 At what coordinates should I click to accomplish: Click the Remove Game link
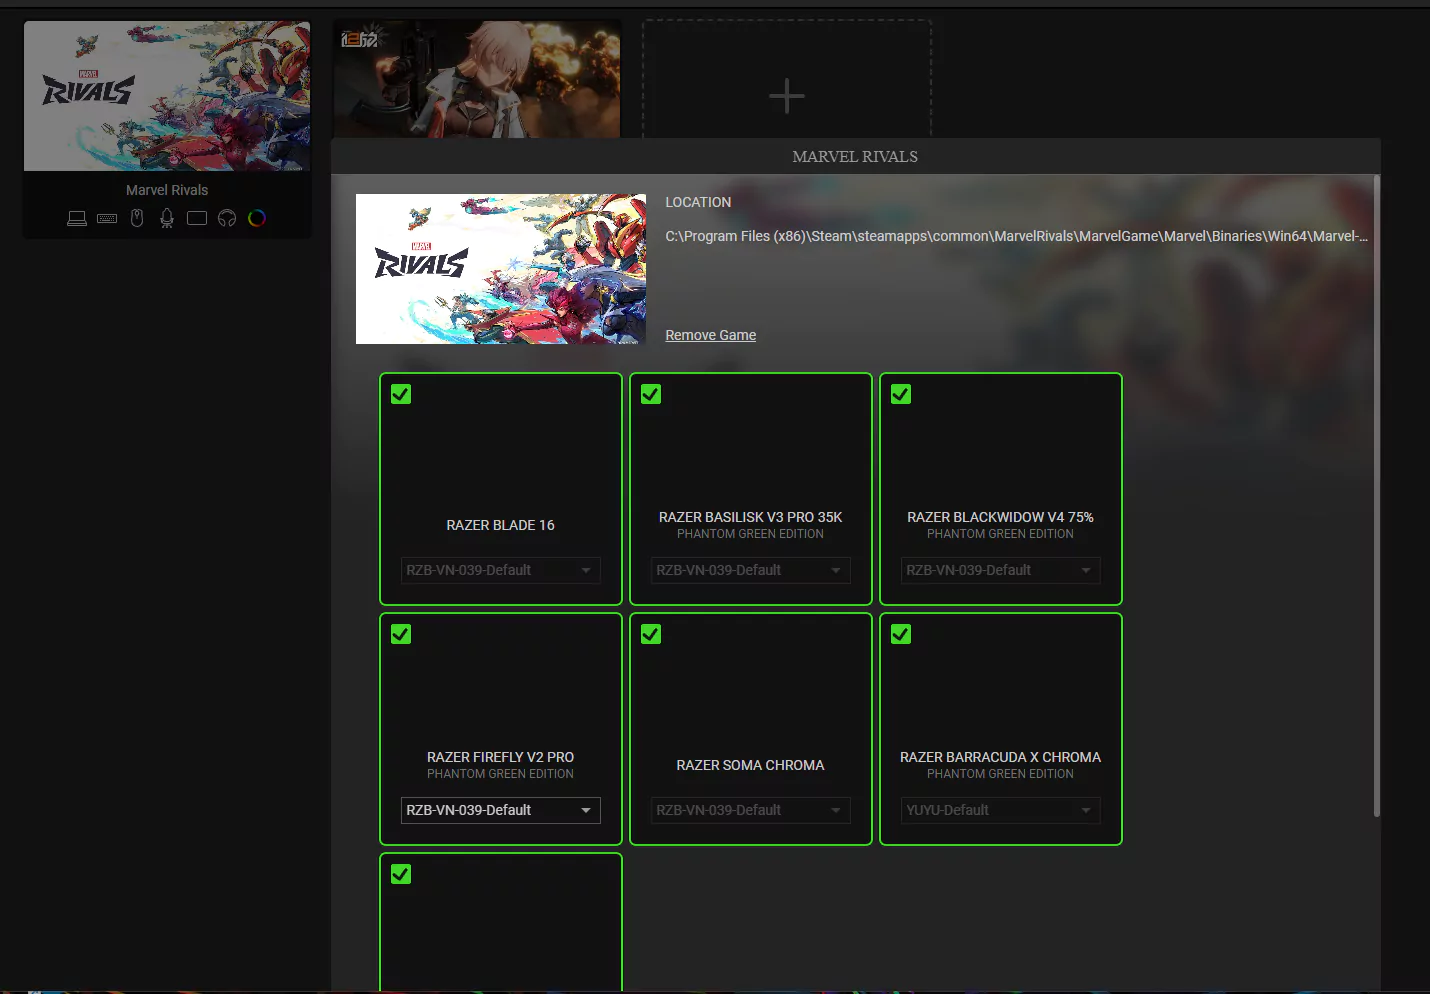[x=711, y=335]
